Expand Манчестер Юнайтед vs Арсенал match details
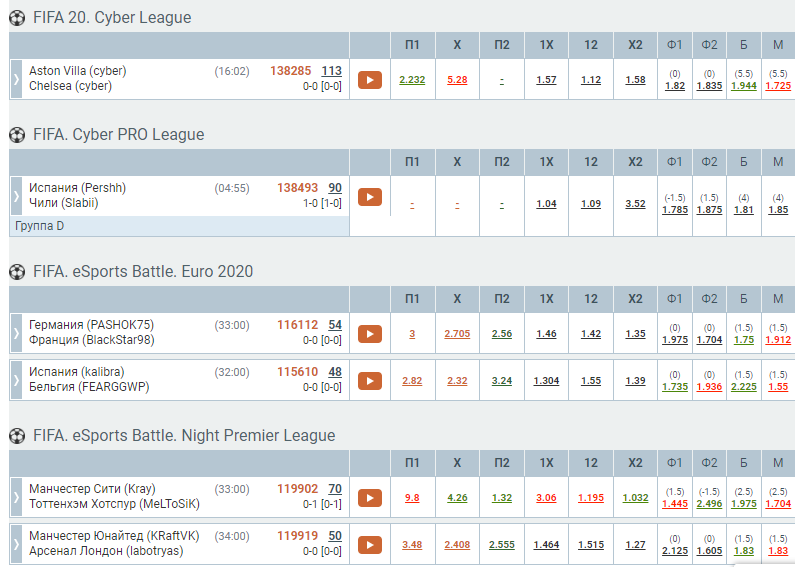 16,544
